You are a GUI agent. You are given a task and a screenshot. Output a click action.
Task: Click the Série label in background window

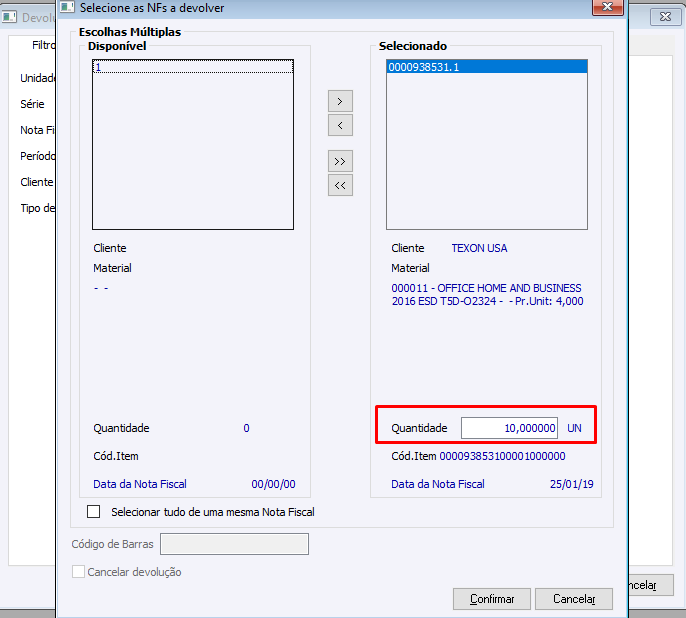pyautogui.click(x=32, y=104)
